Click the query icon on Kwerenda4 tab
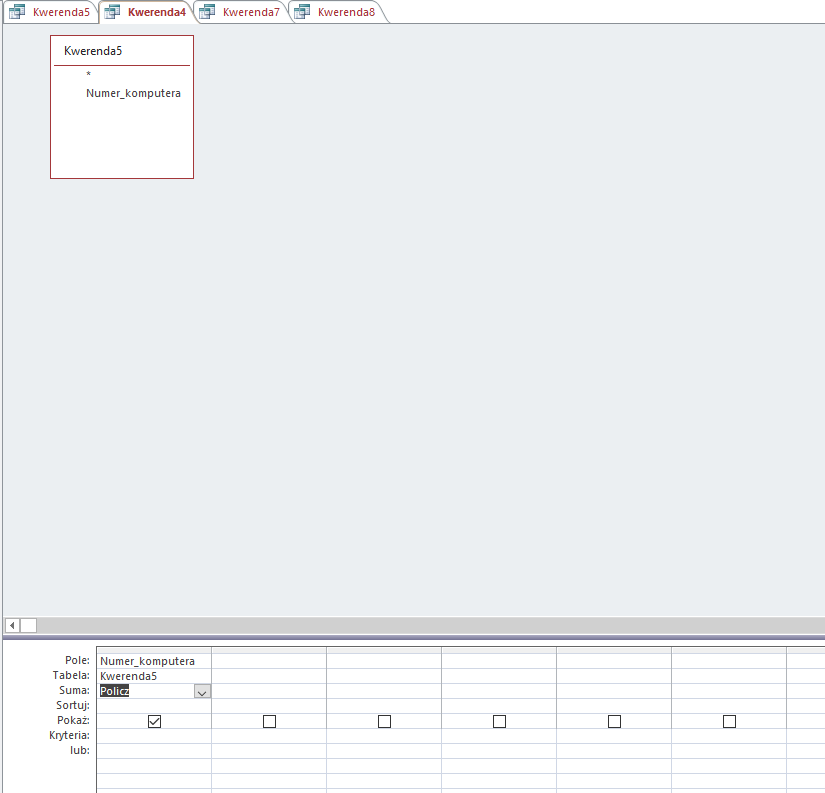This screenshot has height=793, width=825. point(112,12)
